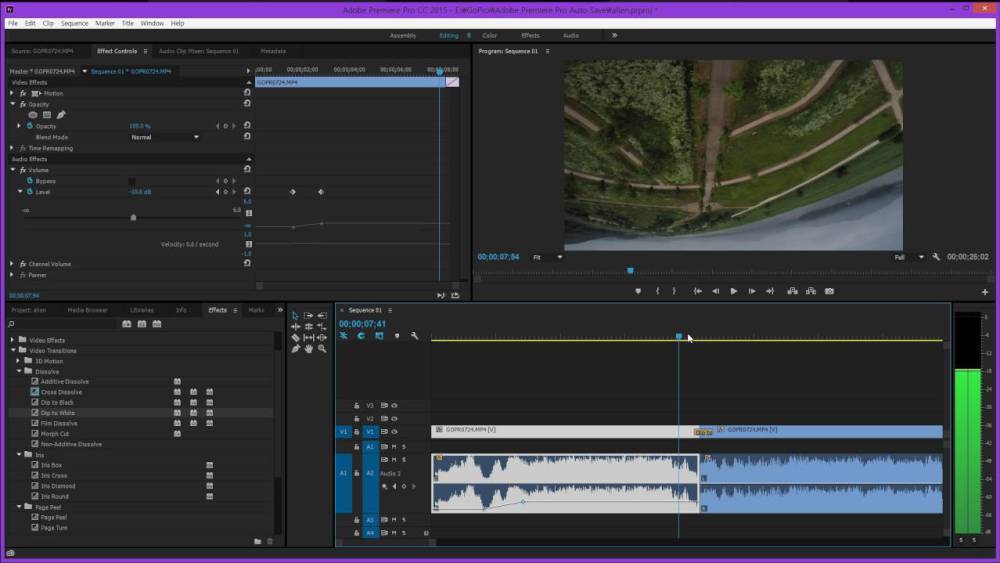Create ellipse mask under Opacity

[x=33, y=115]
